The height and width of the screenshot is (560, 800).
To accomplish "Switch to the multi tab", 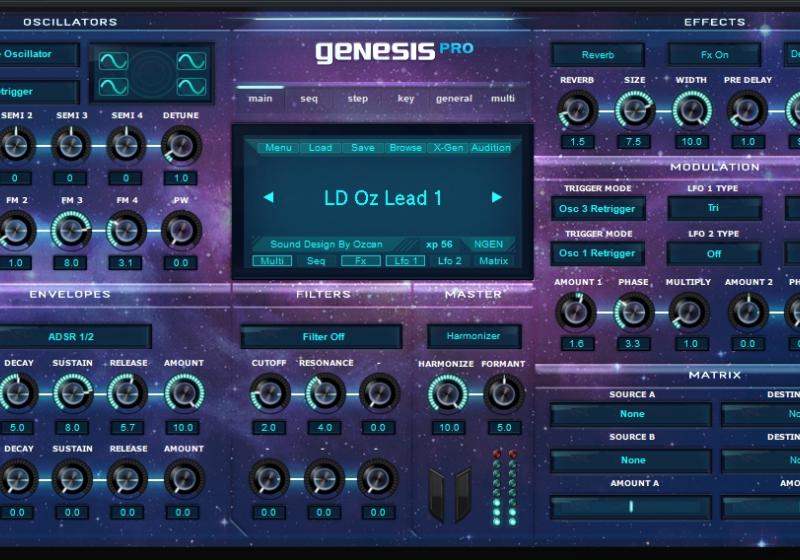I will [x=503, y=98].
